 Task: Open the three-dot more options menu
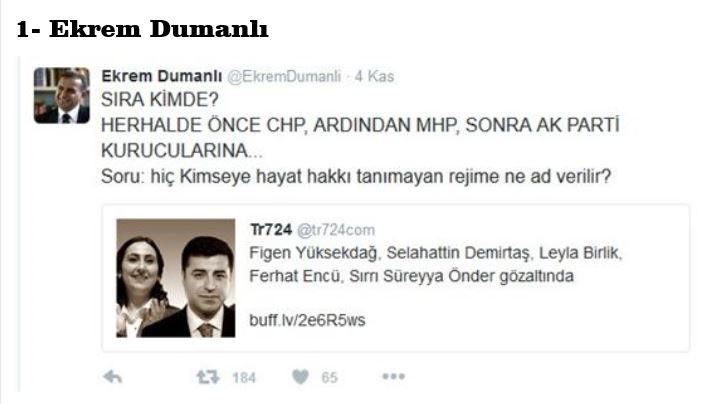393,376
